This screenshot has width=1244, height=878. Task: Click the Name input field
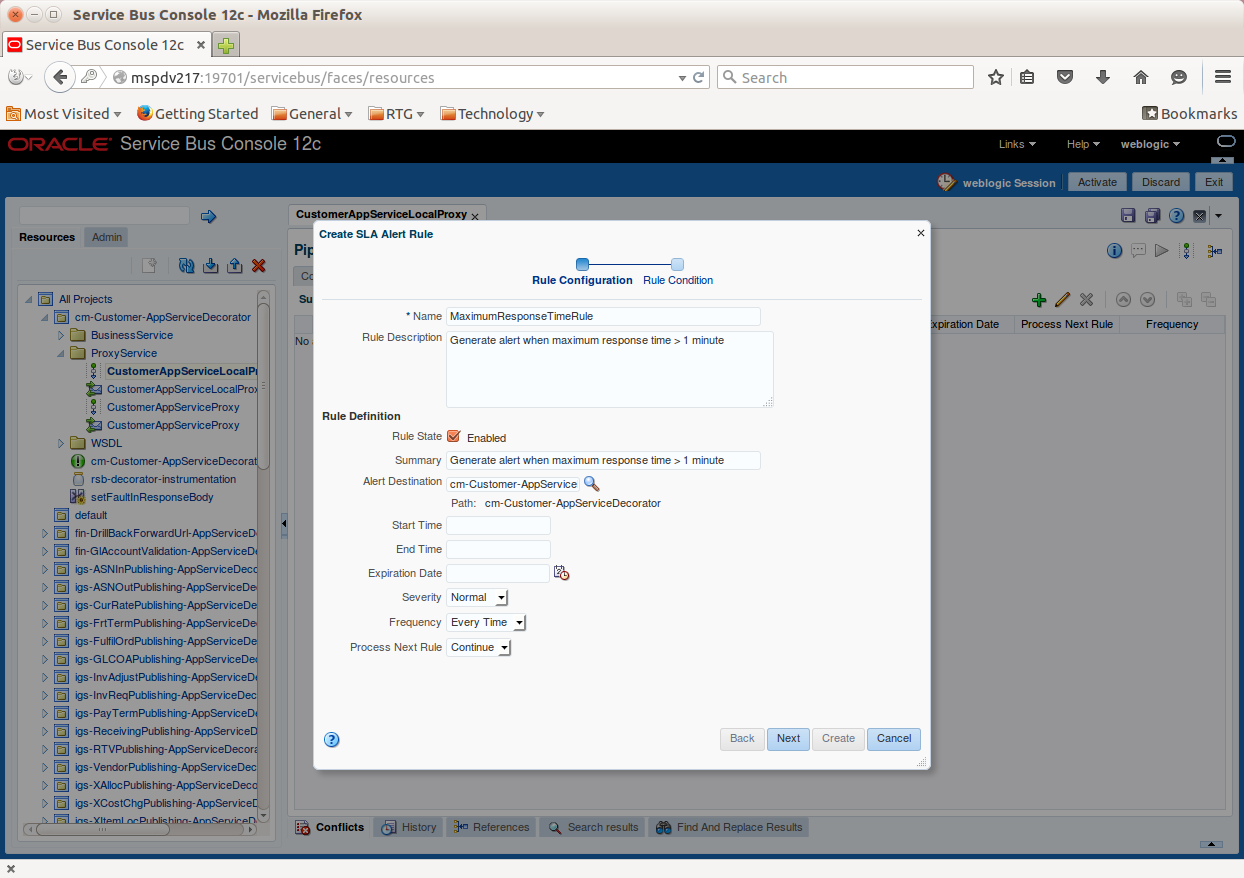pyautogui.click(x=603, y=316)
